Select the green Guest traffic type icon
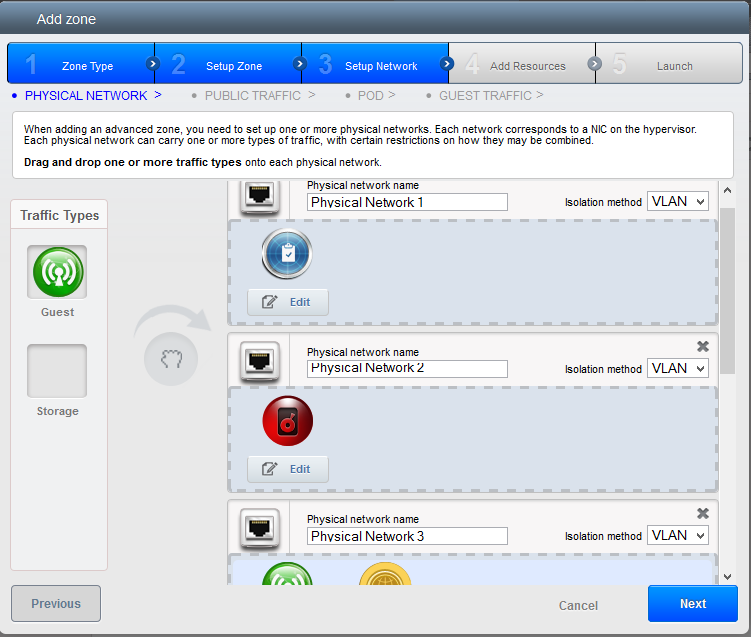The height and width of the screenshot is (637, 751). pyautogui.click(x=57, y=272)
